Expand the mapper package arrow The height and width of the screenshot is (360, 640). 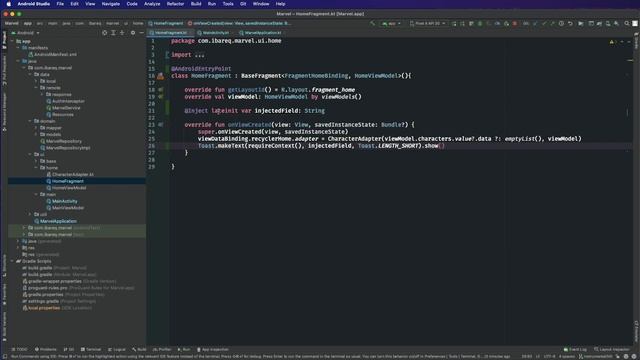(x=36, y=128)
